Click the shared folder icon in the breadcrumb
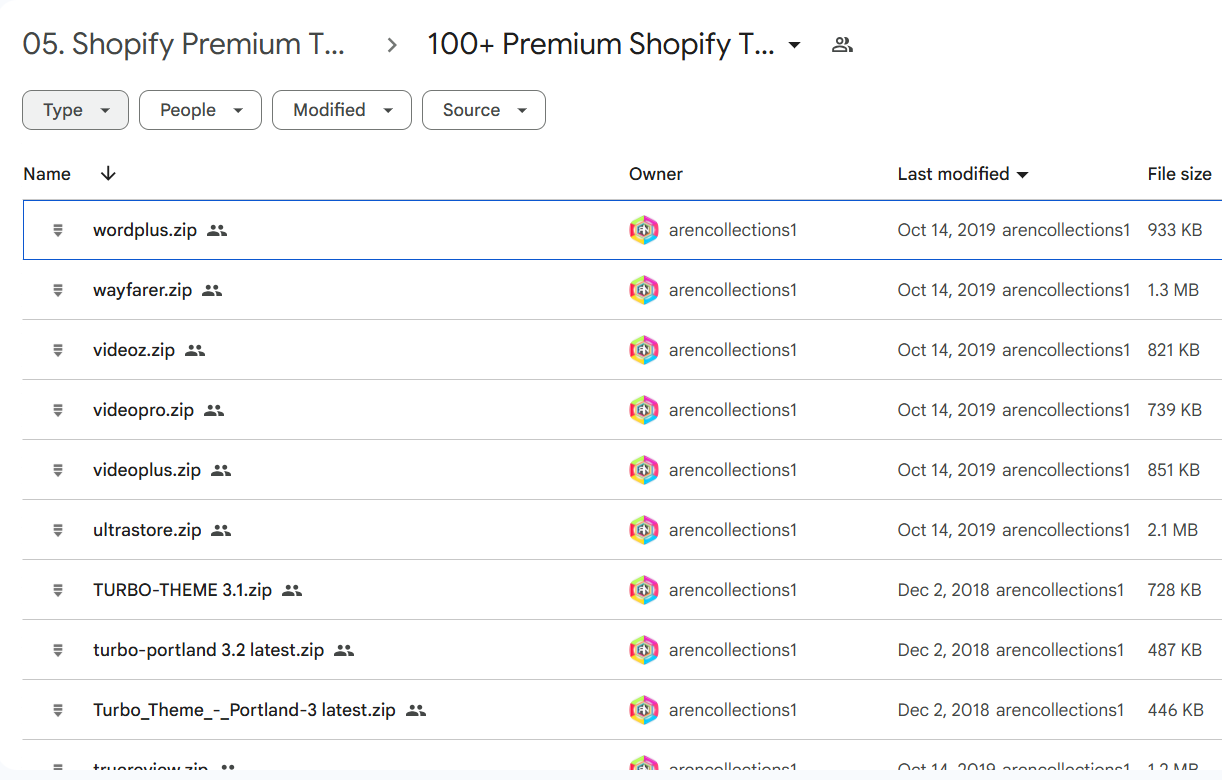 842,45
